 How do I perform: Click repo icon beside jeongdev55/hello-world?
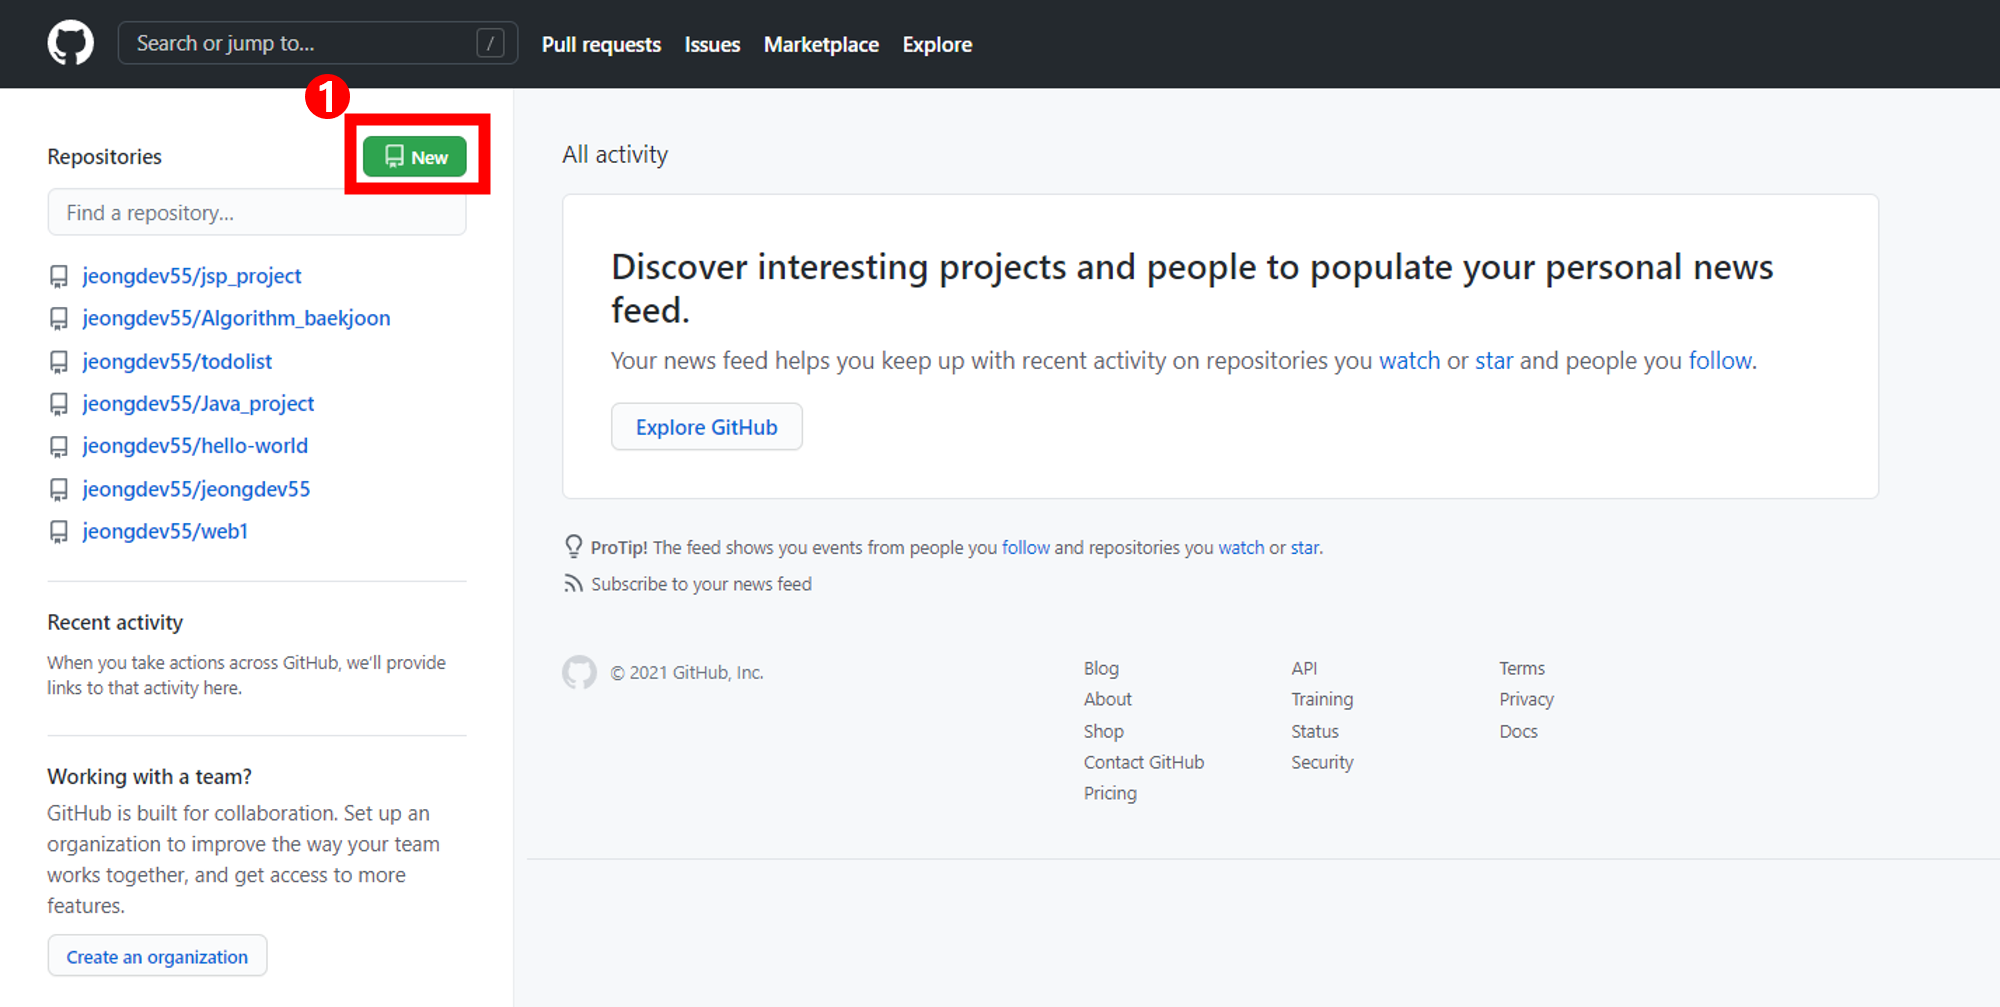(x=59, y=447)
